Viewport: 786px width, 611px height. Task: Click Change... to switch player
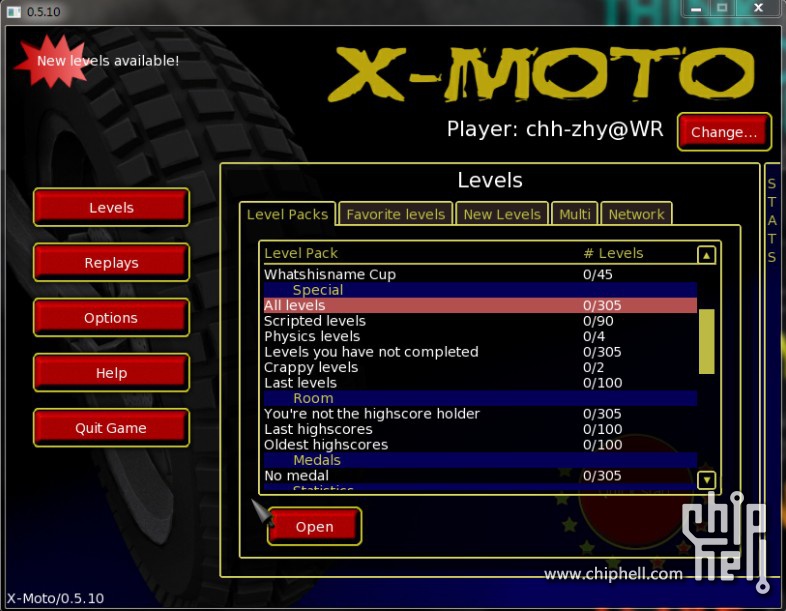724,132
